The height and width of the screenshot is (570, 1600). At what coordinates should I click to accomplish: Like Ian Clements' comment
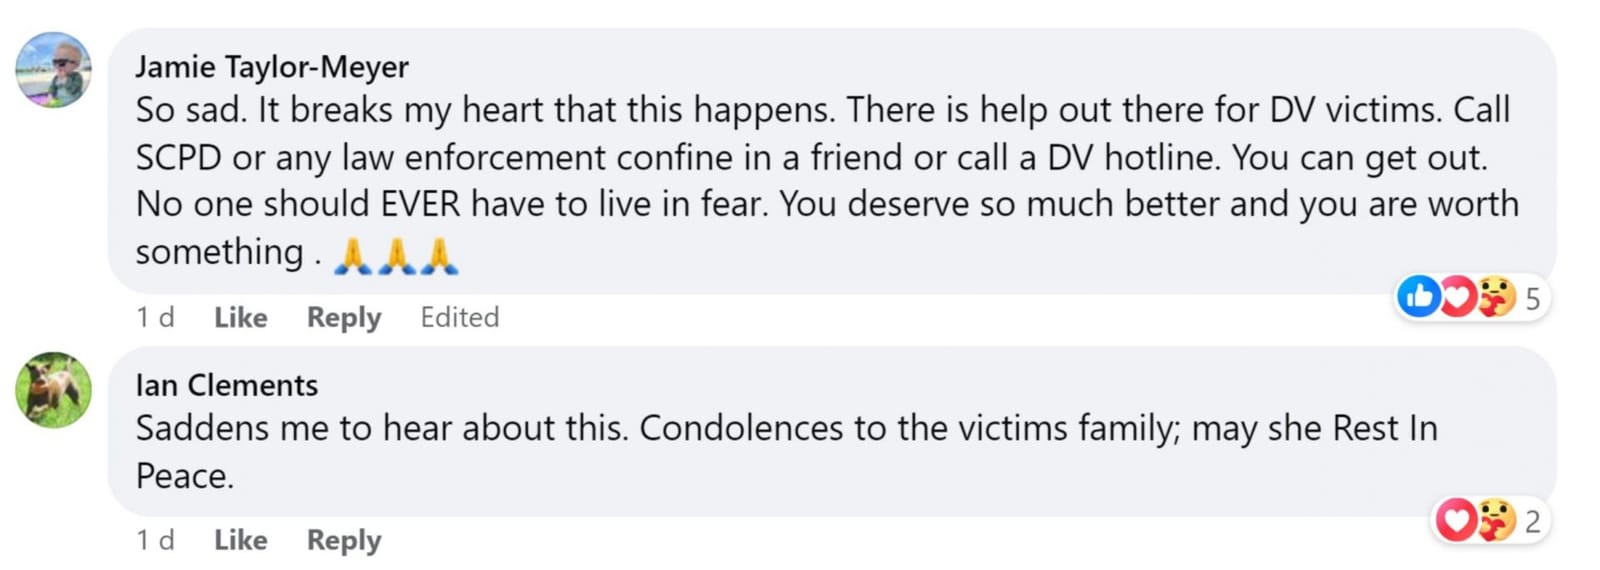[240, 540]
